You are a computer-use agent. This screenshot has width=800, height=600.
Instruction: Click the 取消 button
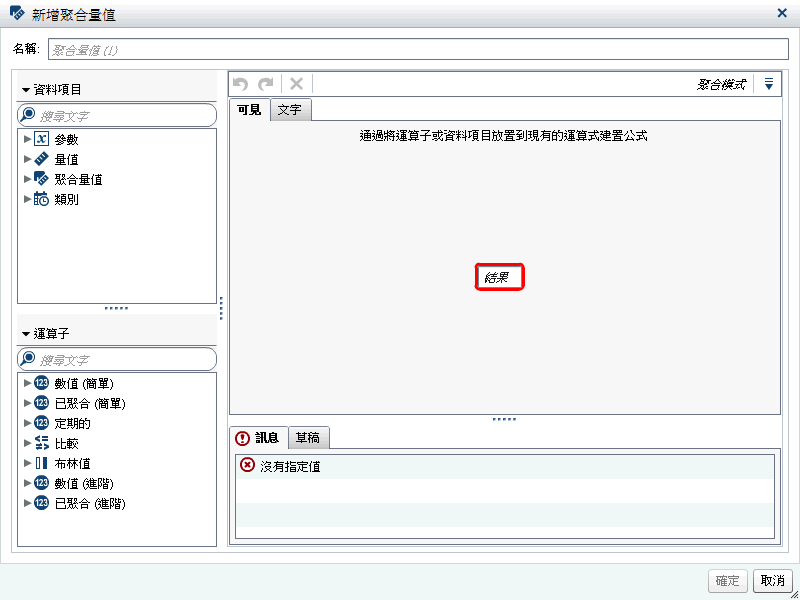772,581
